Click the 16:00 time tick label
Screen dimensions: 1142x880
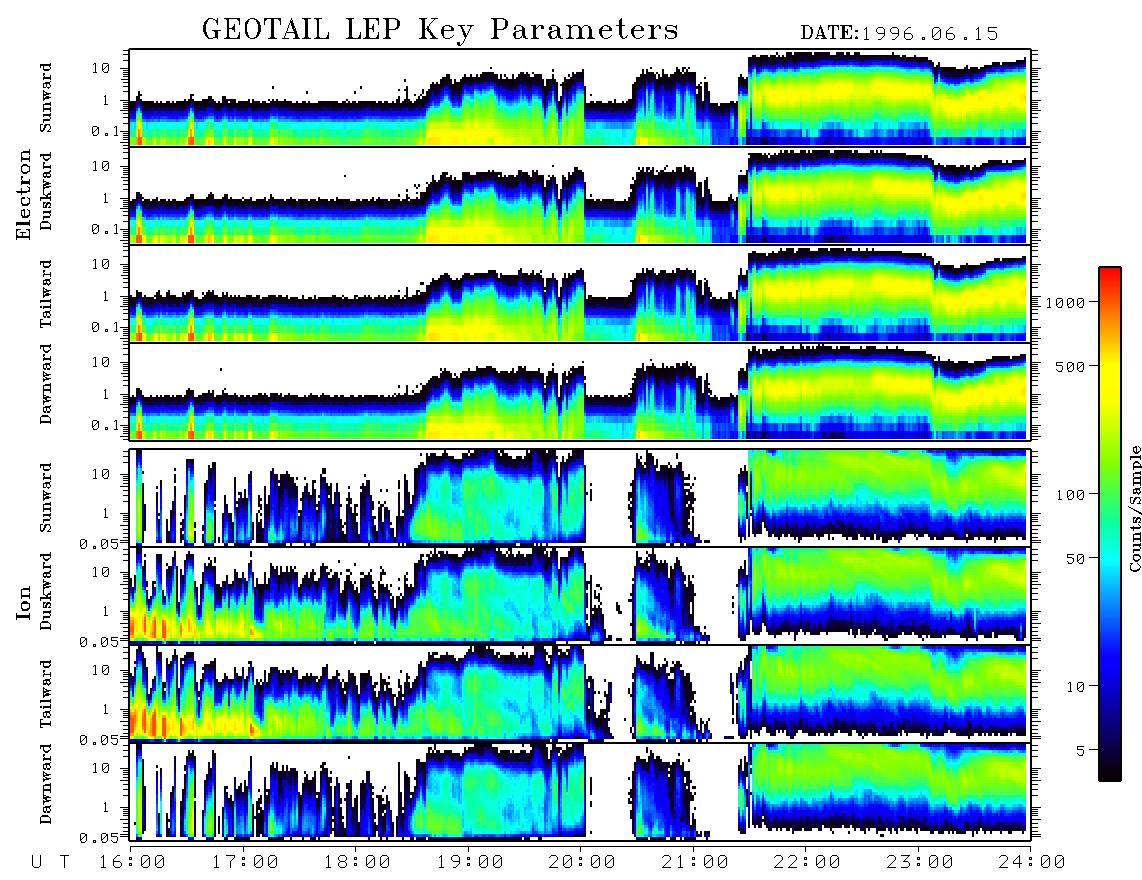[132, 863]
